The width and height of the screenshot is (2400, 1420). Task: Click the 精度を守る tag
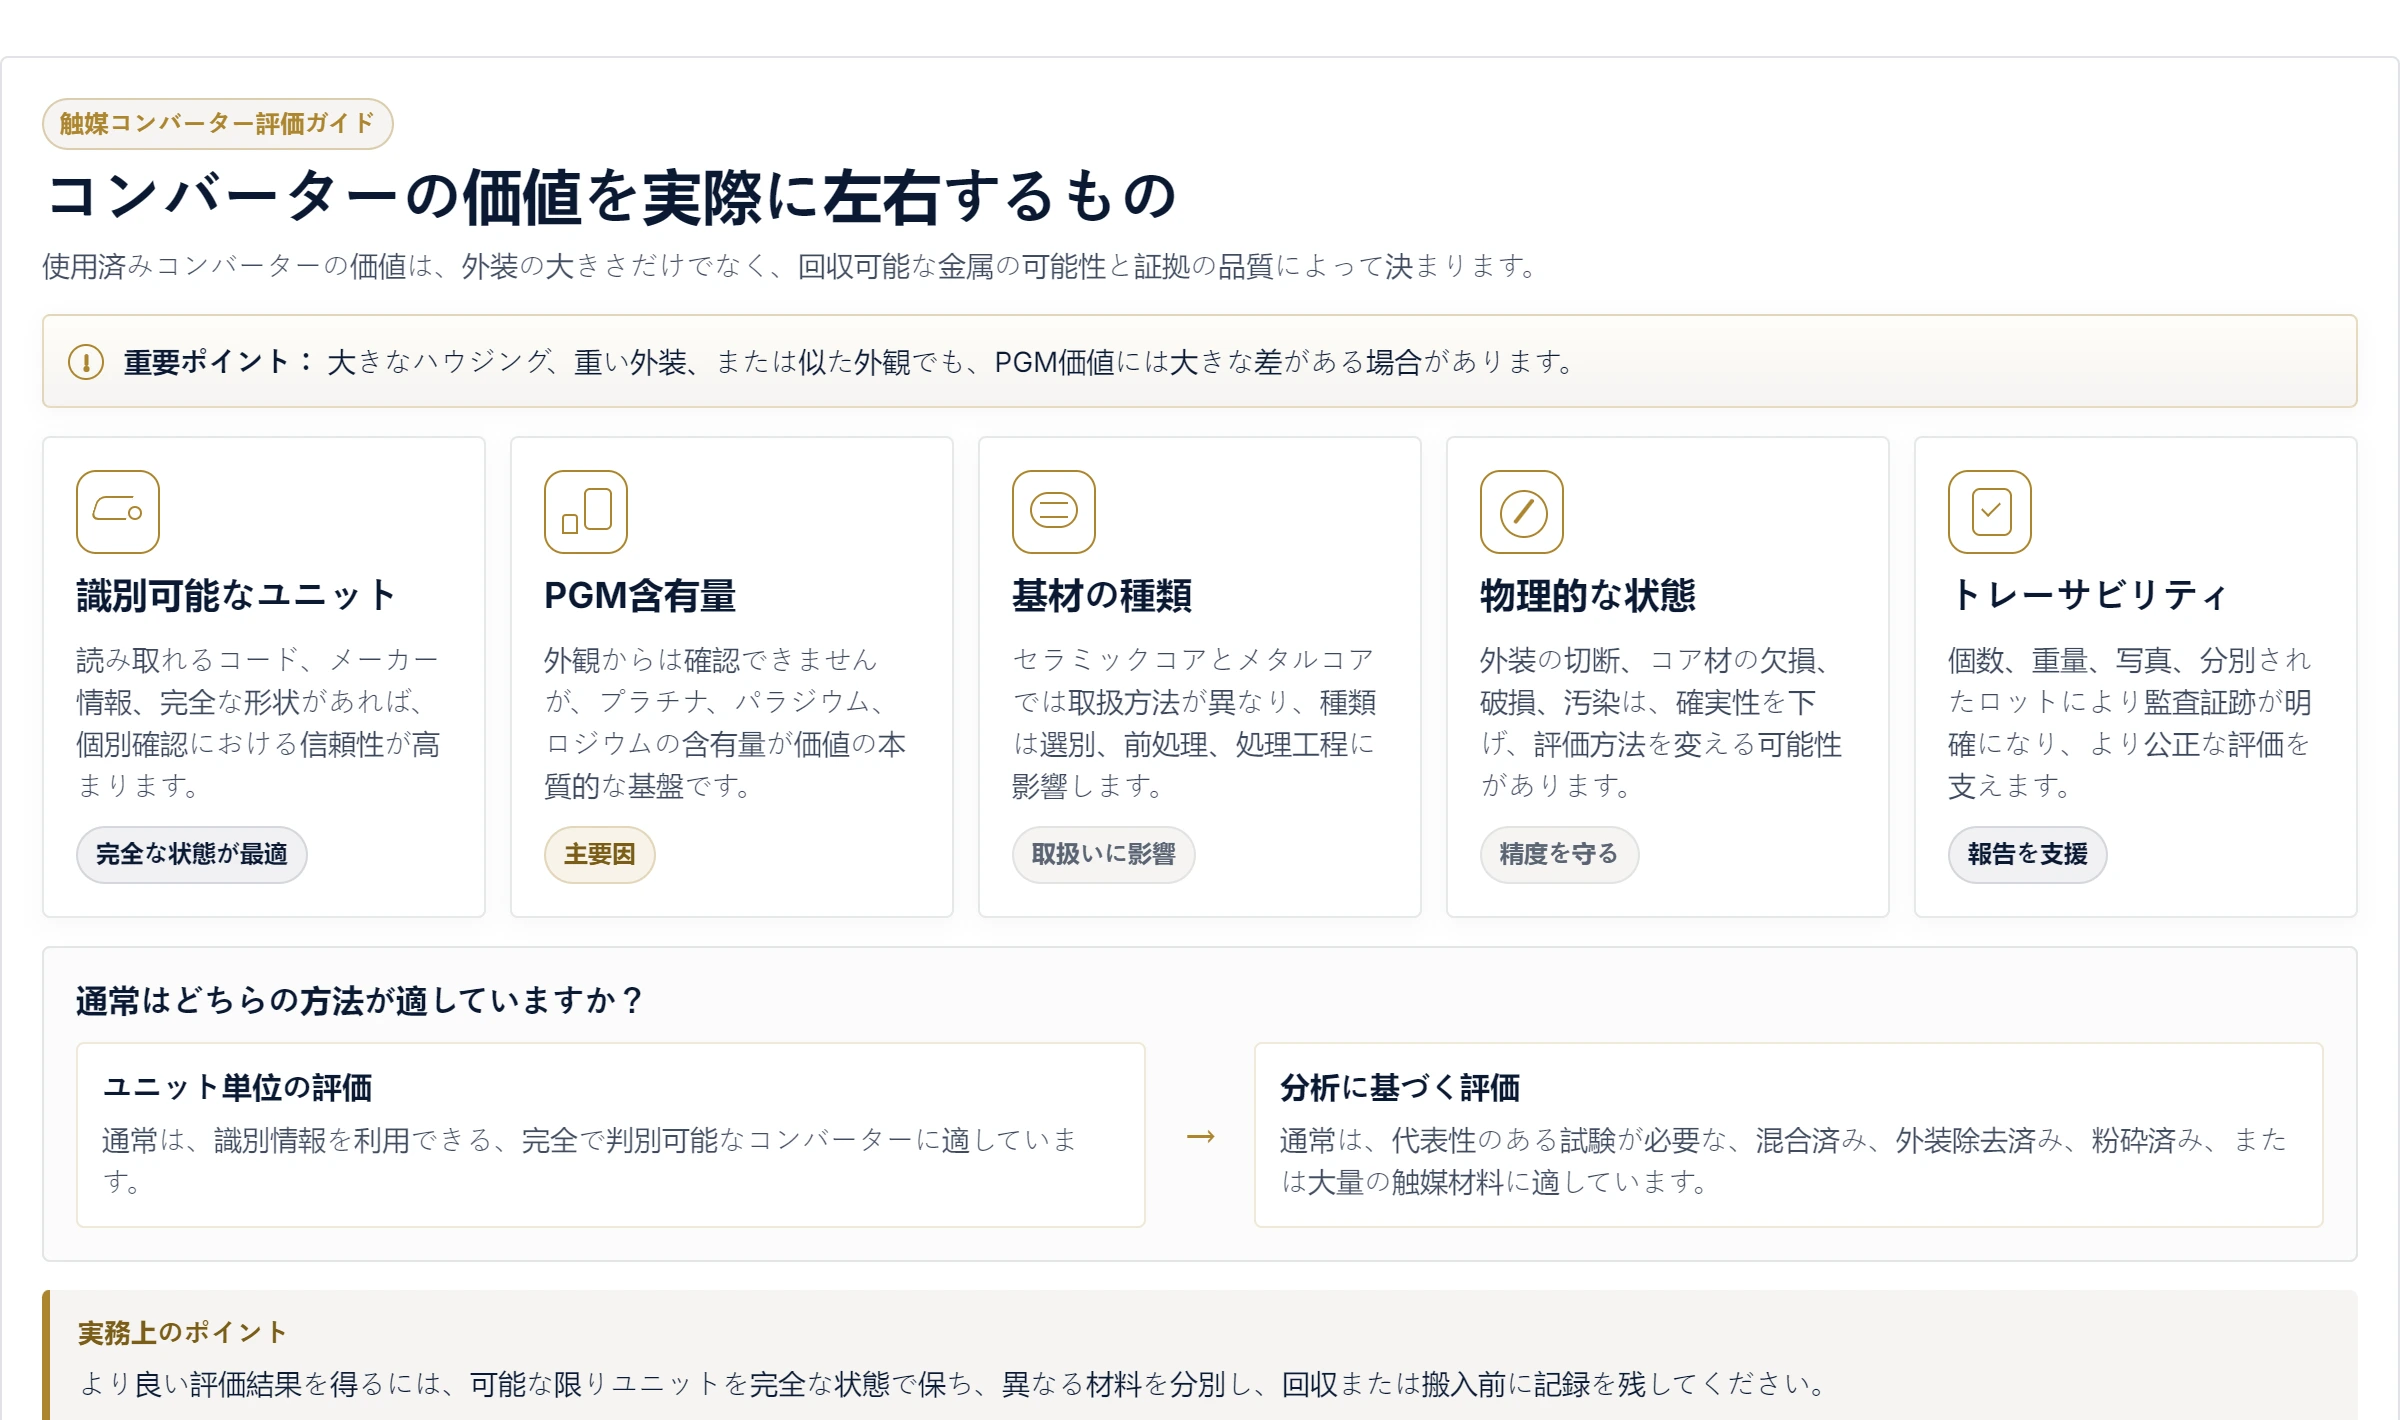(x=1560, y=854)
